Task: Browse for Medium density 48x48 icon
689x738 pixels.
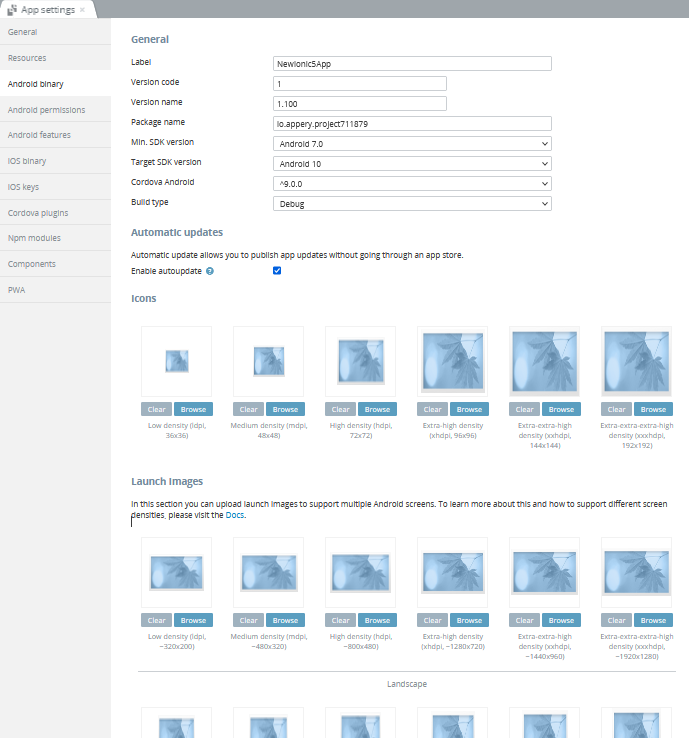Action: tap(285, 409)
